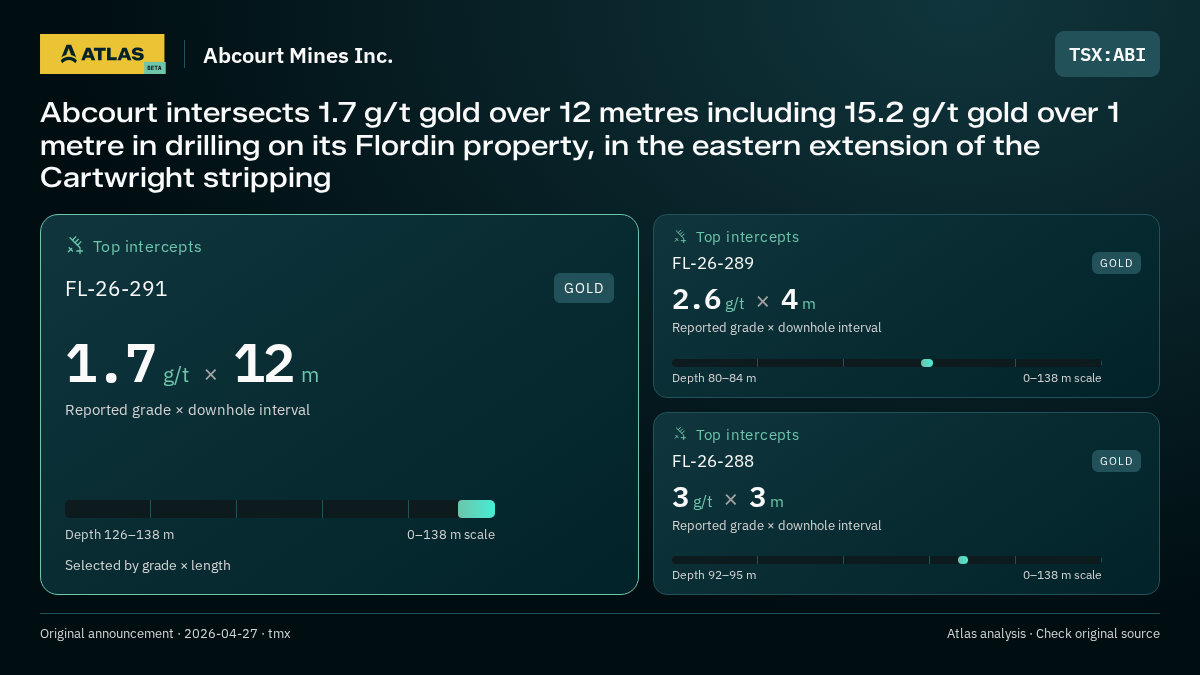The width and height of the screenshot is (1200, 675).
Task: Click the TSX:ABI ticker badge
Action: (1107, 54)
